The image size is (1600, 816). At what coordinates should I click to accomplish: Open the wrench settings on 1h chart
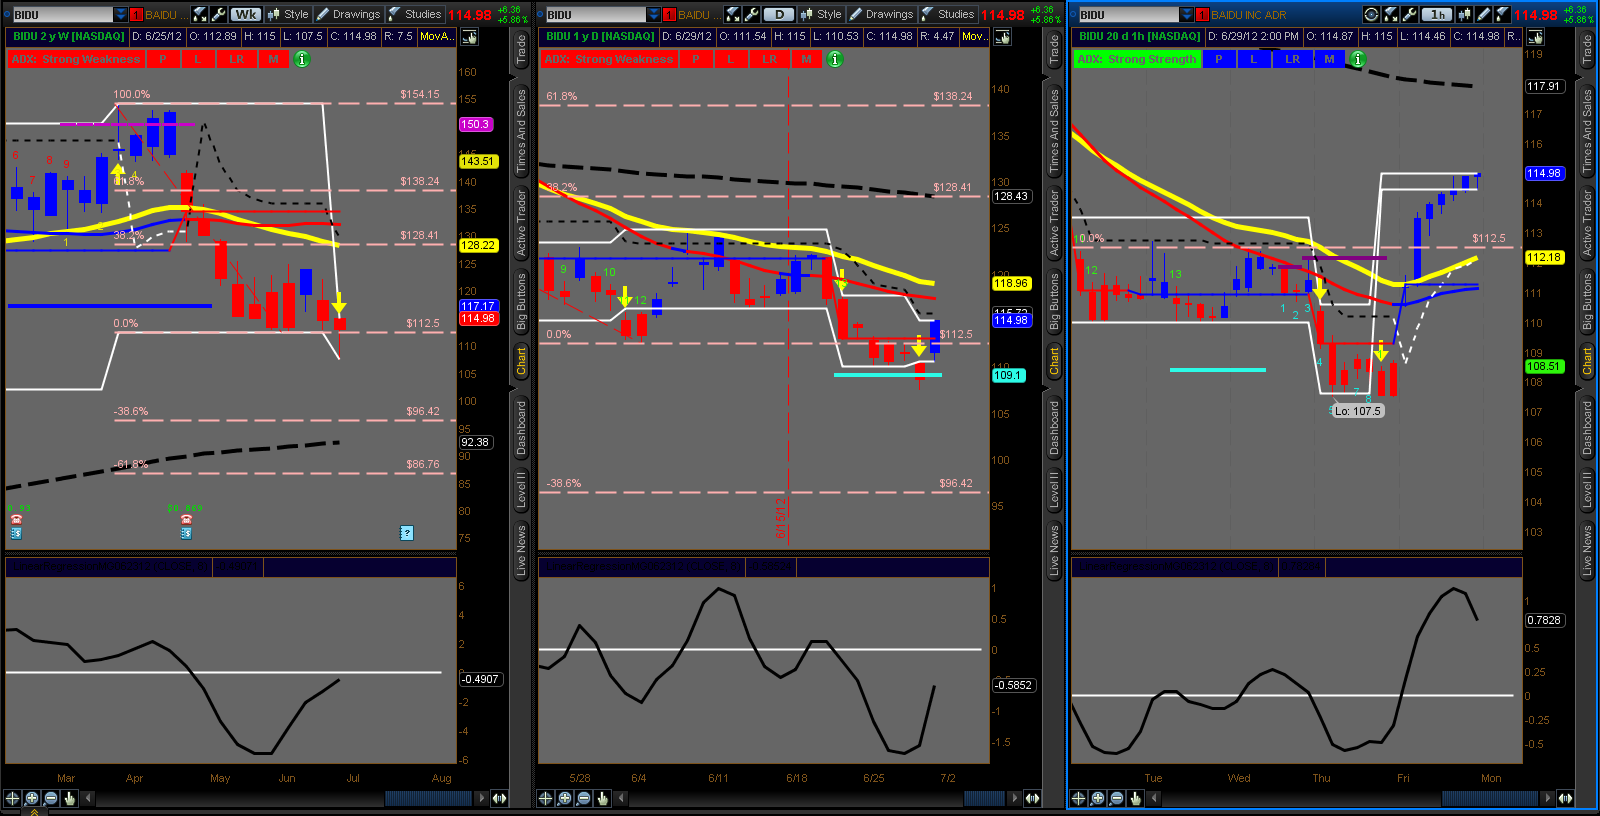coord(1409,14)
